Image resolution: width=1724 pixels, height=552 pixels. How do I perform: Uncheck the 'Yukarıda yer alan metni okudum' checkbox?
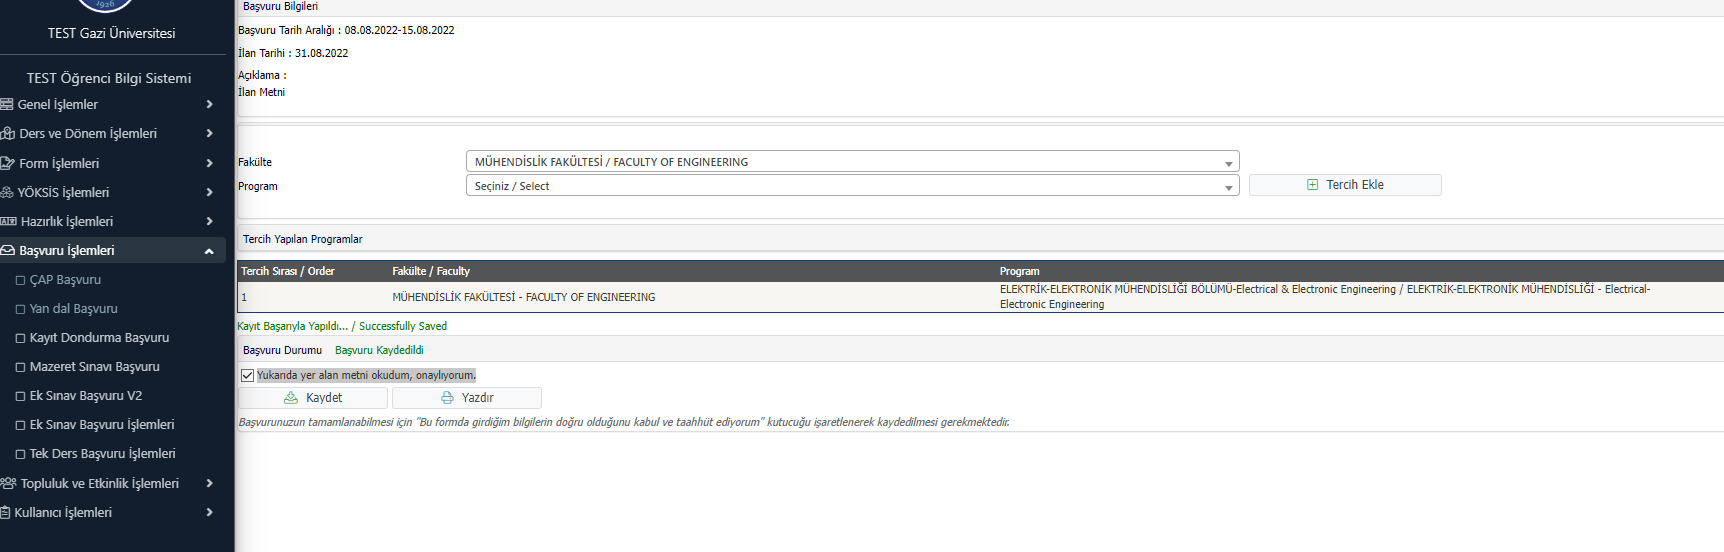pyautogui.click(x=247, y=376)
